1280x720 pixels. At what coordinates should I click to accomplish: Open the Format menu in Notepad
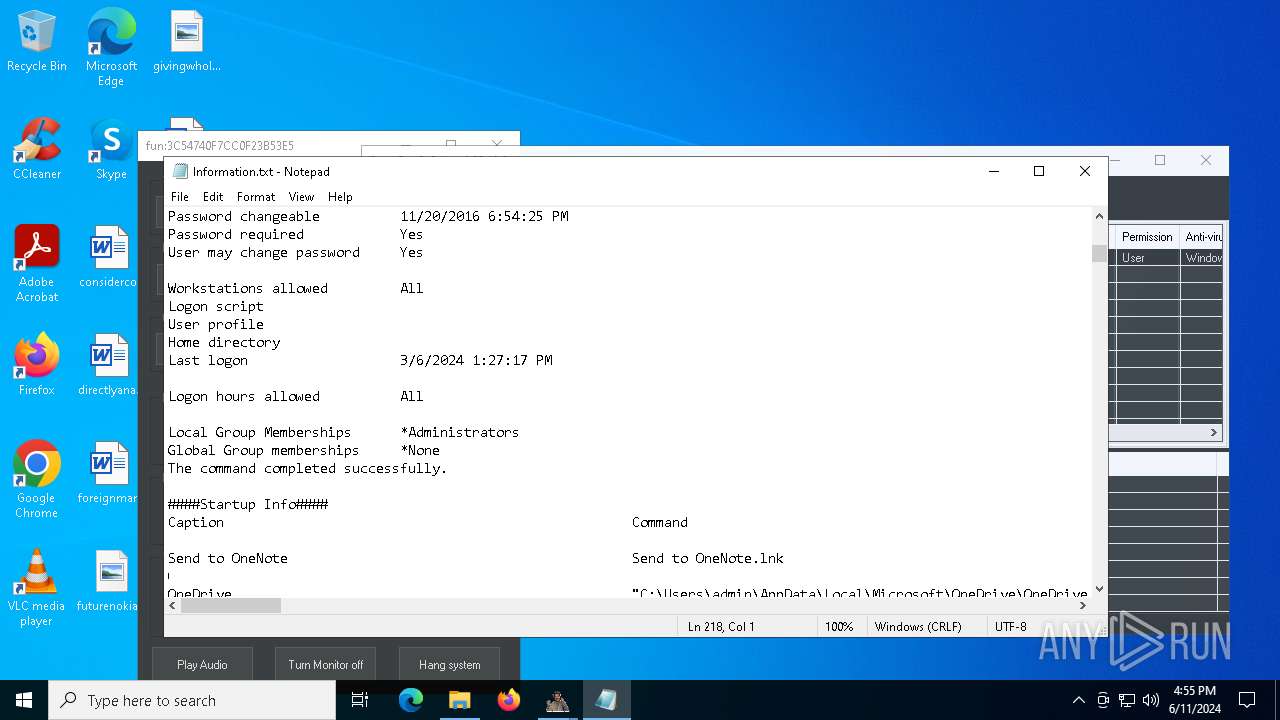coord(256,197)
